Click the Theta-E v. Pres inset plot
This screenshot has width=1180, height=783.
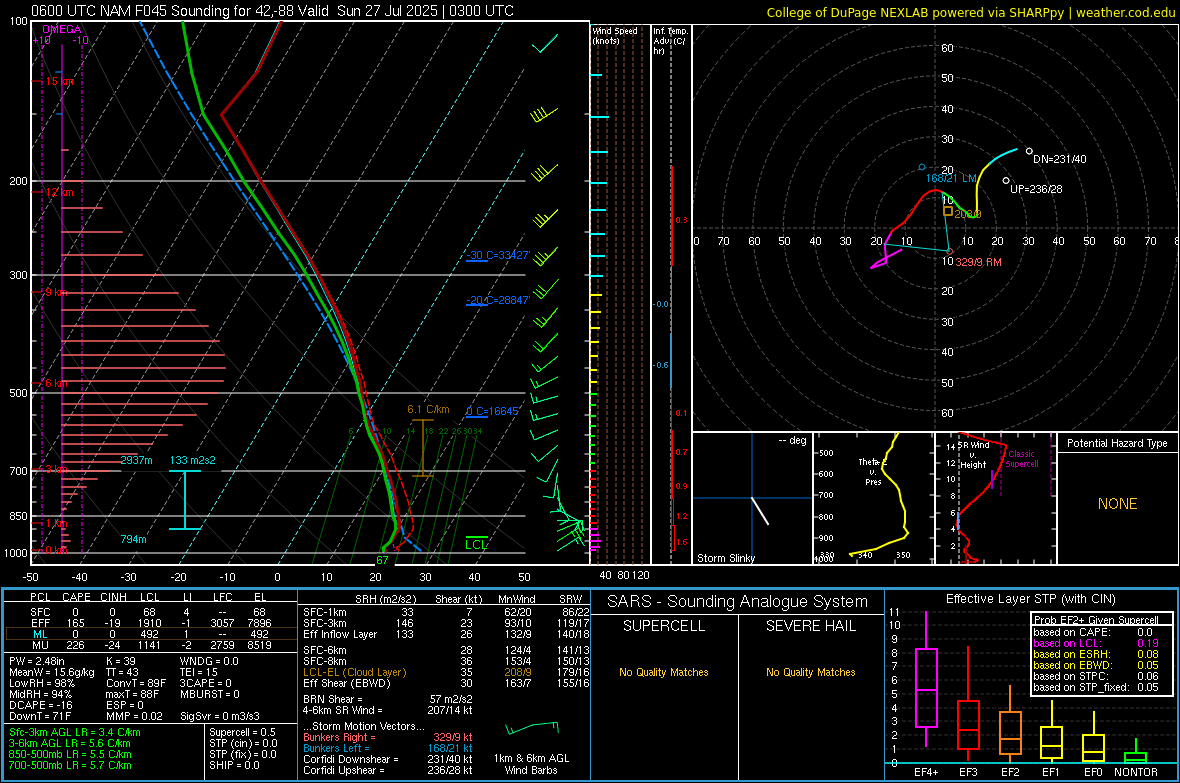[873, 498]
